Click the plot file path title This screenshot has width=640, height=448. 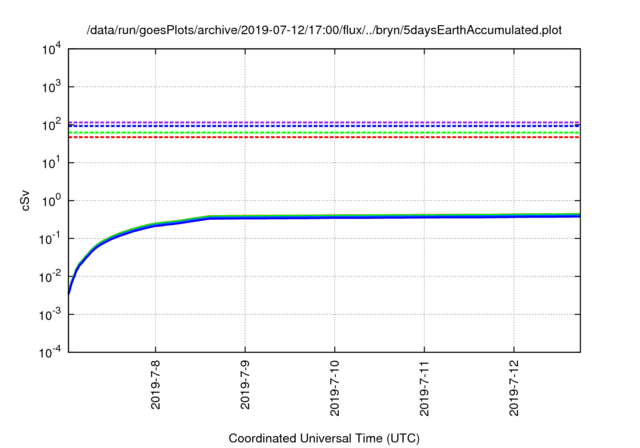coord(324,30)
